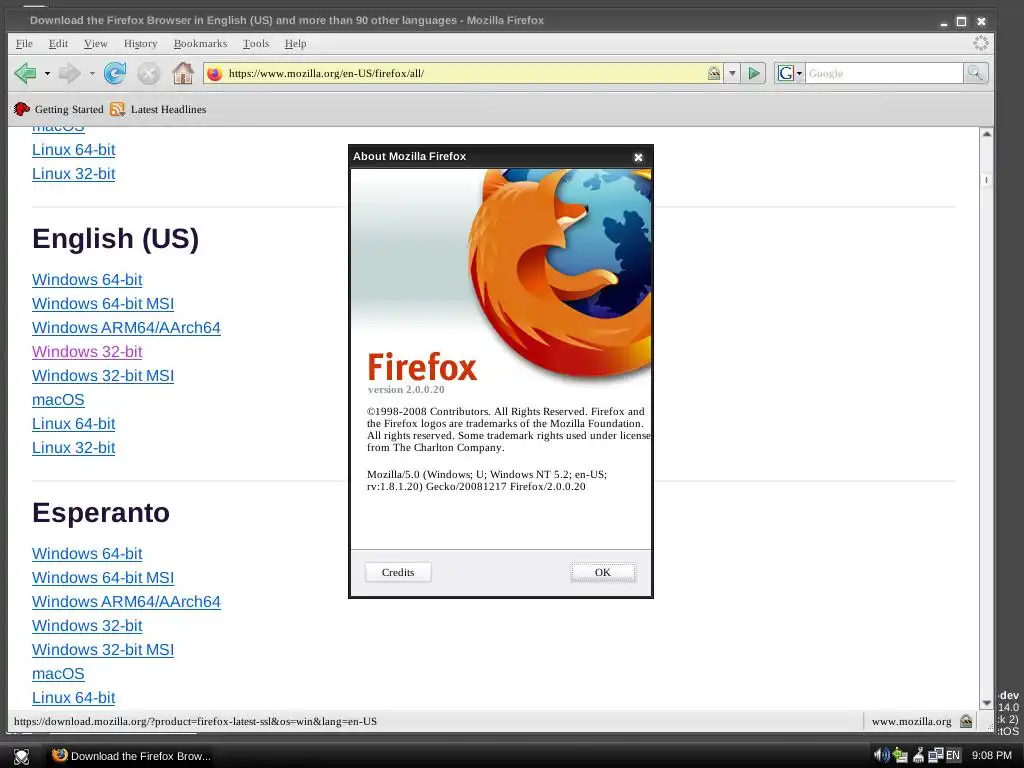The width and height of the screenshot is (1024, 768).
Task: Click Esperanto Windows 64-bit MSI link
Action: pos(103,578)
